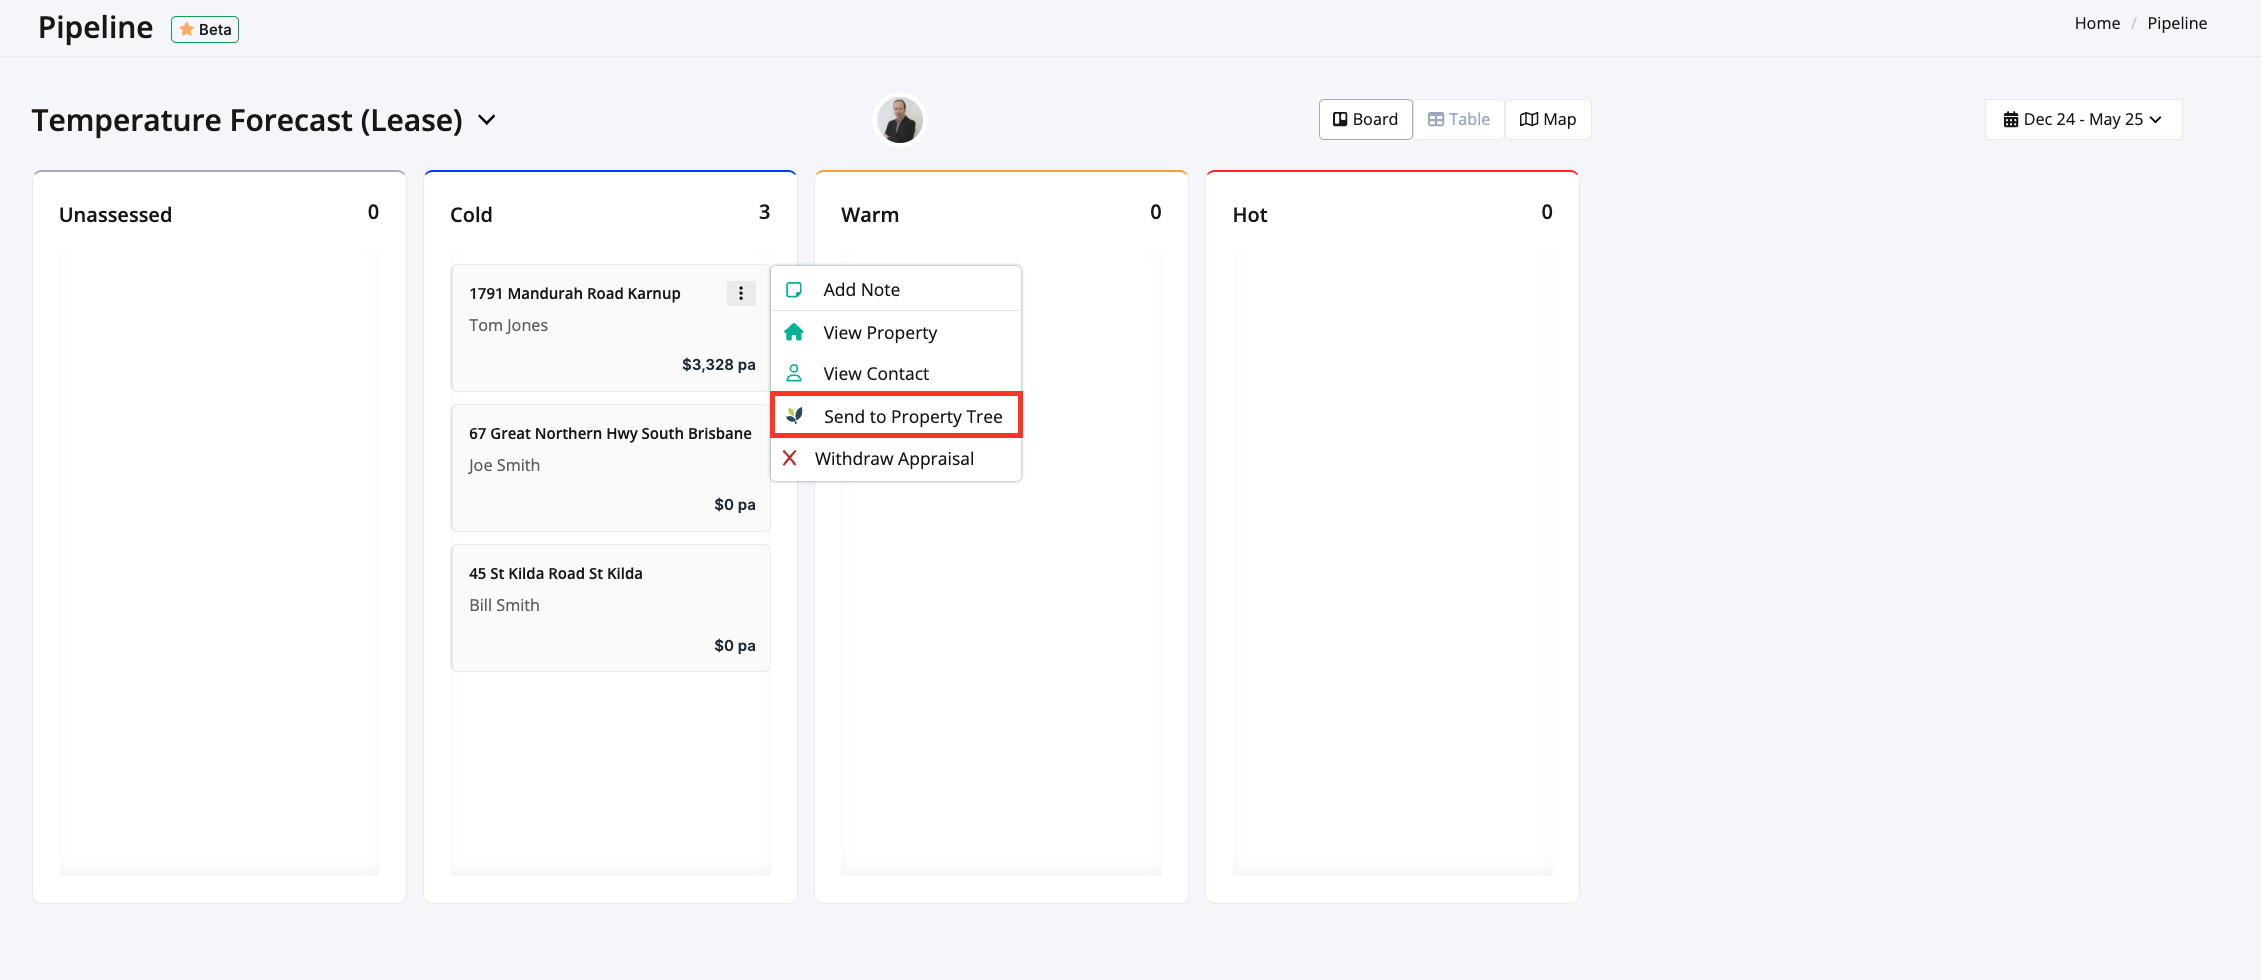The height and width of the screenshot is (980, 2261).
Task: Click the table grid icon in the Table button
Action: 1436,119
